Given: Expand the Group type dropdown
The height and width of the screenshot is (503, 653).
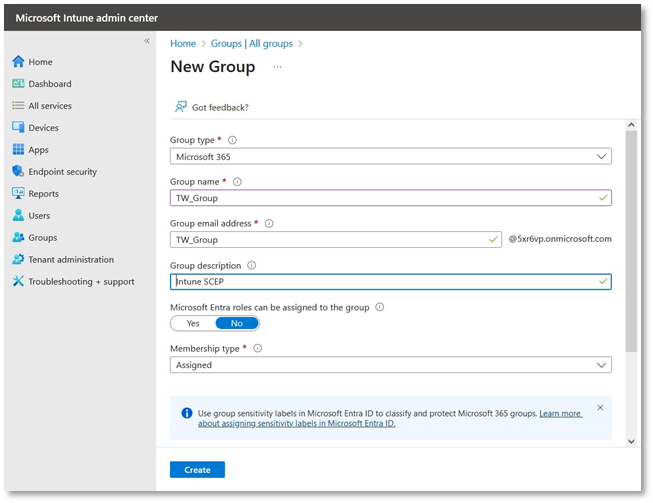Looking at the screenshot, I should [390, 157].
